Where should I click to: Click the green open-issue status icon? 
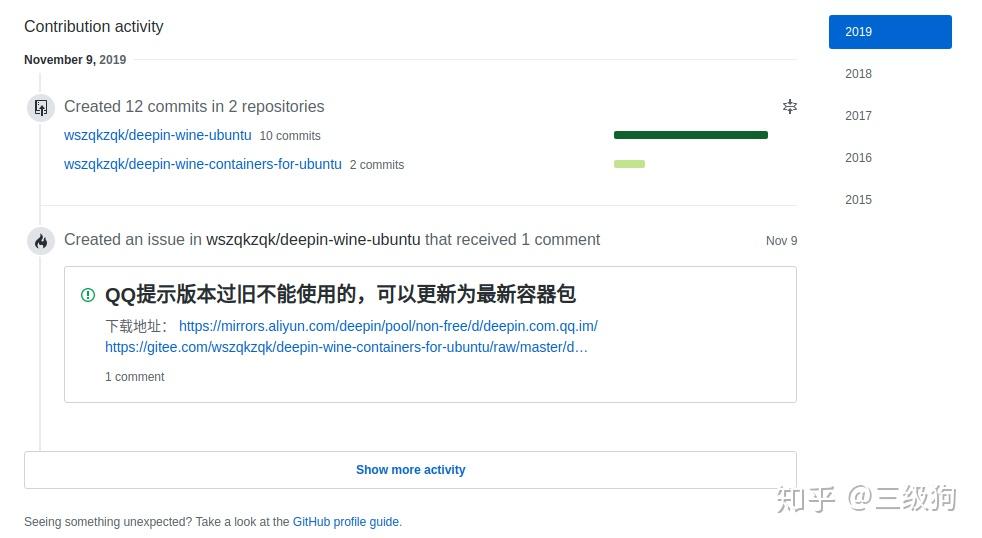click(88, 295)
